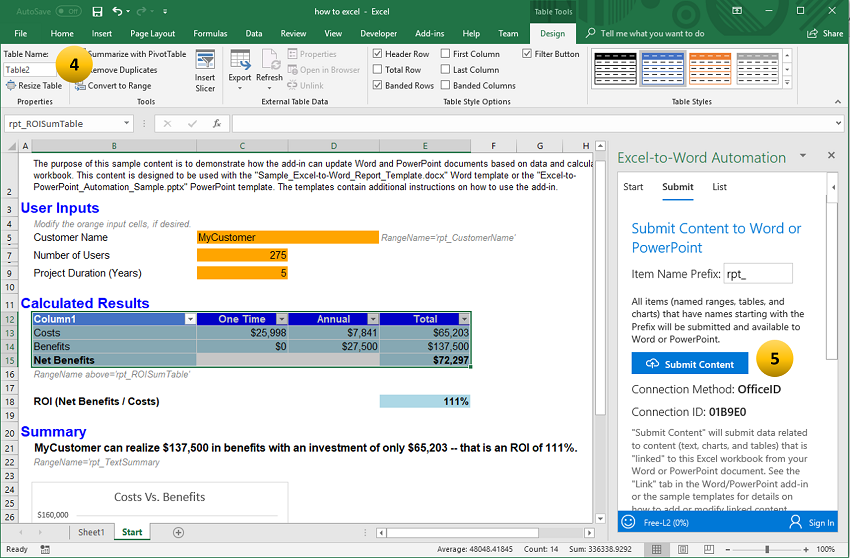Viewport: 850px width, 558px height.
Task: Open the One Time filter dropdown
Action: point(281,319)
